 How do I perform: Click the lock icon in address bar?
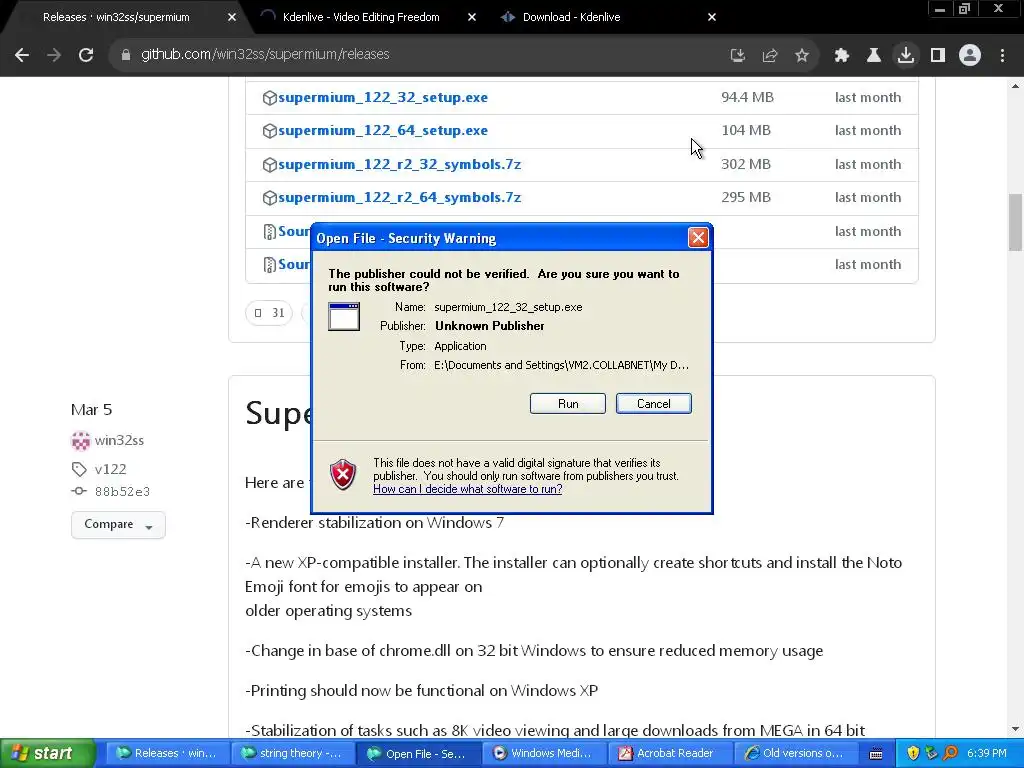click(126, 55)
